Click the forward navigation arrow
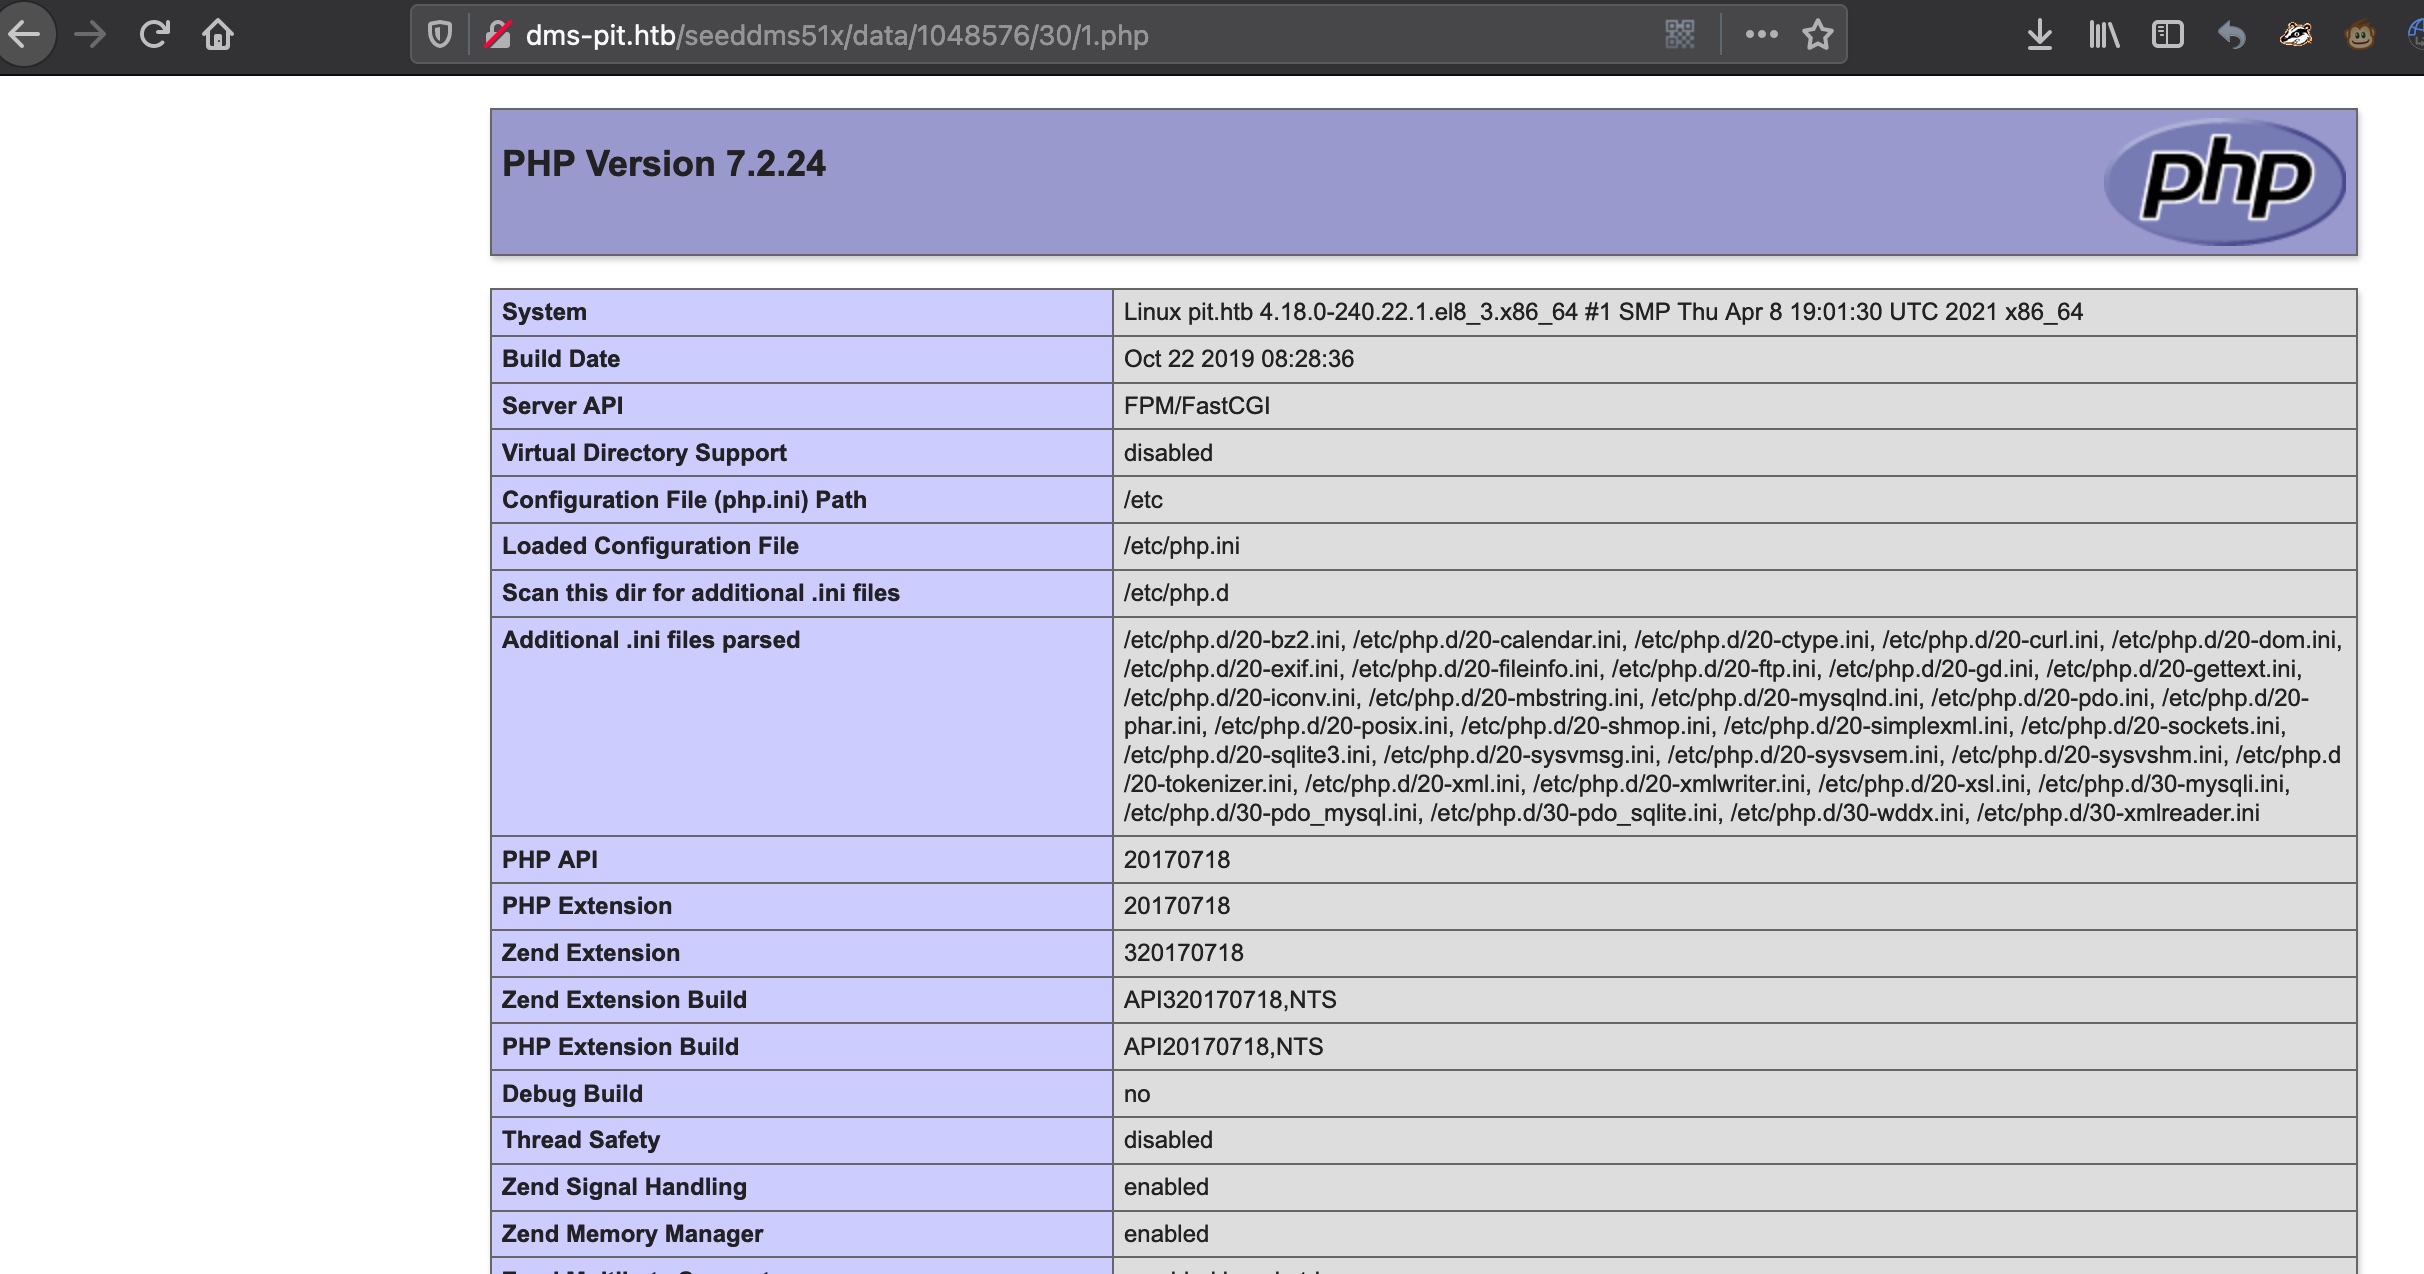 90,35
